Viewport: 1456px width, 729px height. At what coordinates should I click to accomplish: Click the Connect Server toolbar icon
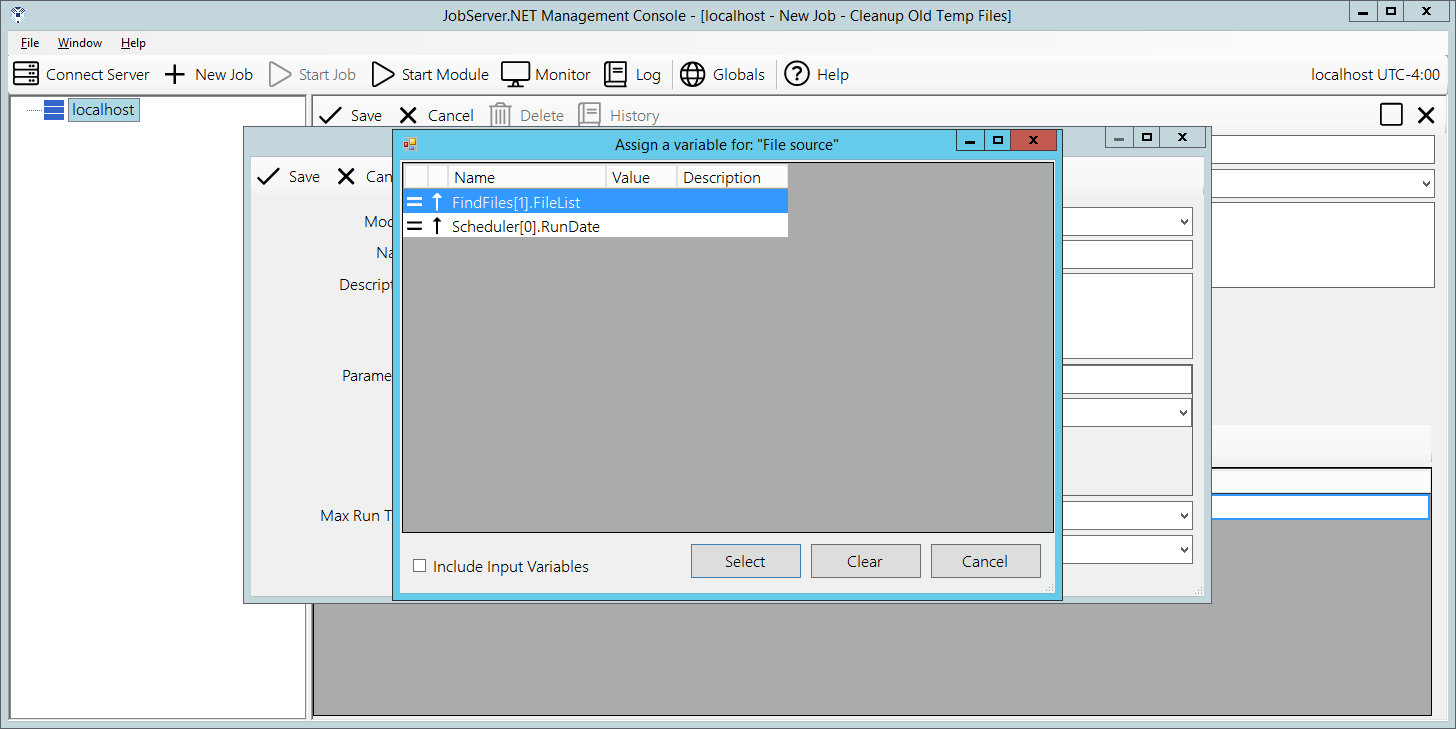[x=26, y=74]
